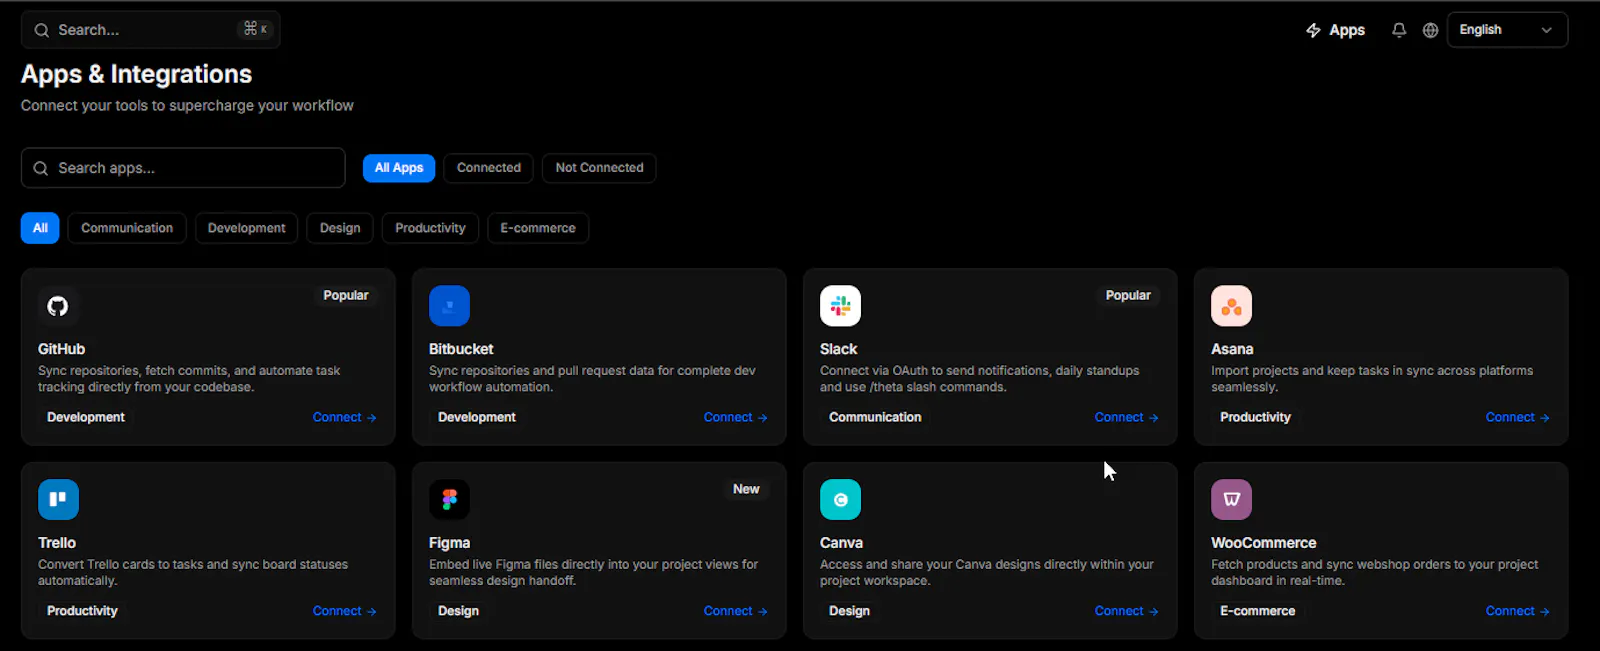Focus the top Search field

click(x=150, y=30)
